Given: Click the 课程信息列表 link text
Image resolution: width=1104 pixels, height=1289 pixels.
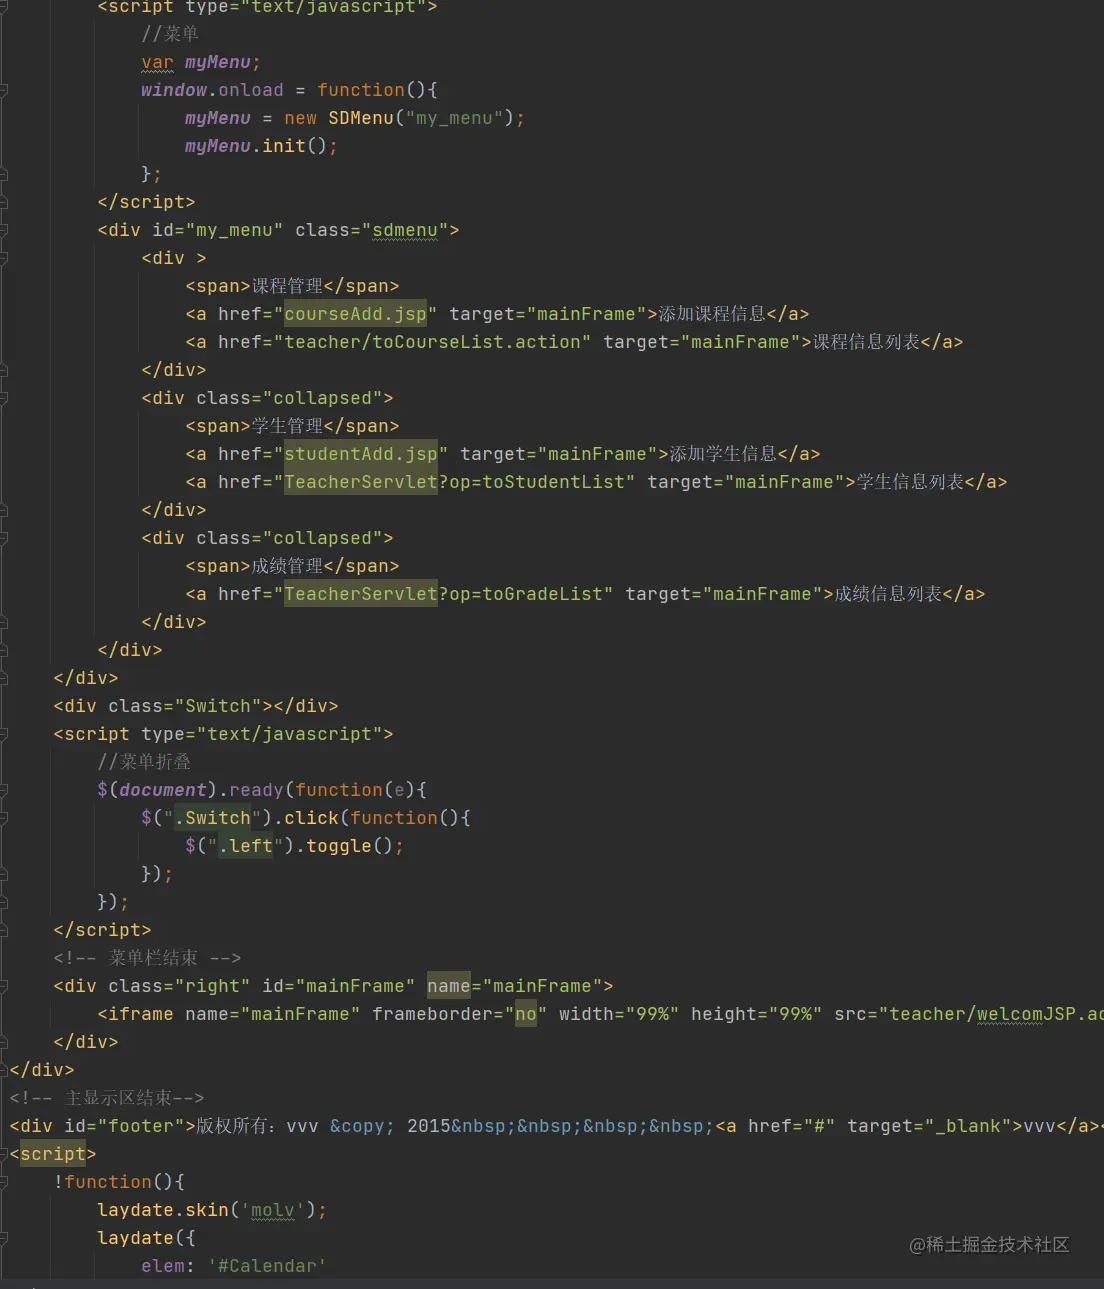Looking at the screenshot, I should point(866,342).
